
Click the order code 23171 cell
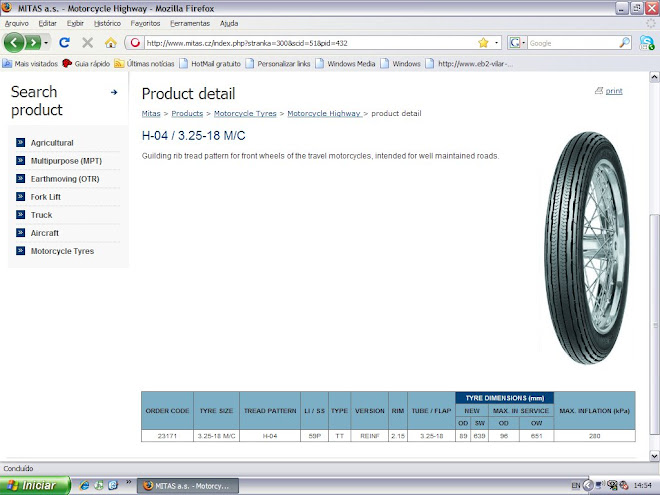pyautogui.click(x=167, y=436)
